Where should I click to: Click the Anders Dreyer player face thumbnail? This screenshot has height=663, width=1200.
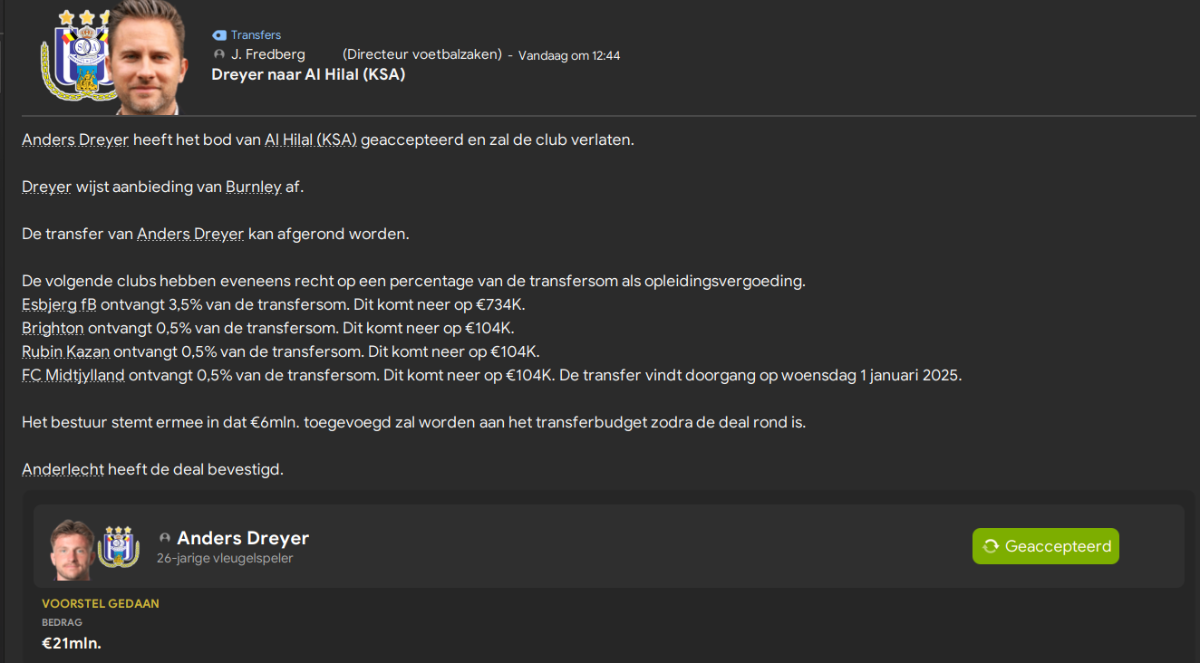pyautogui.click(x=72, y=550)
